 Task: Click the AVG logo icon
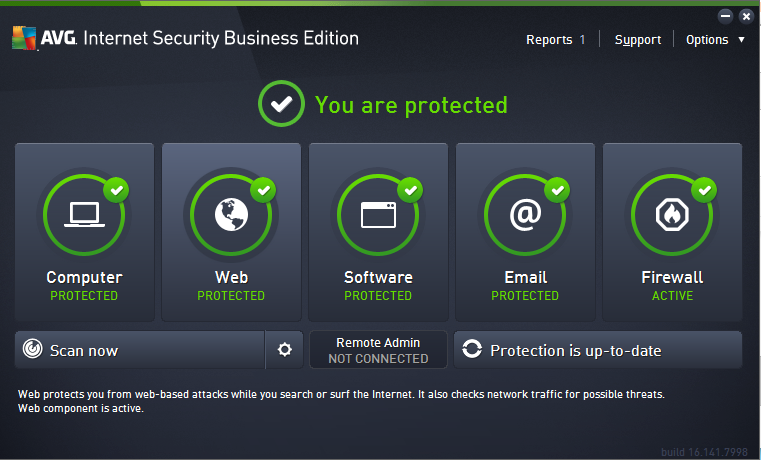[x=24, y=38]
